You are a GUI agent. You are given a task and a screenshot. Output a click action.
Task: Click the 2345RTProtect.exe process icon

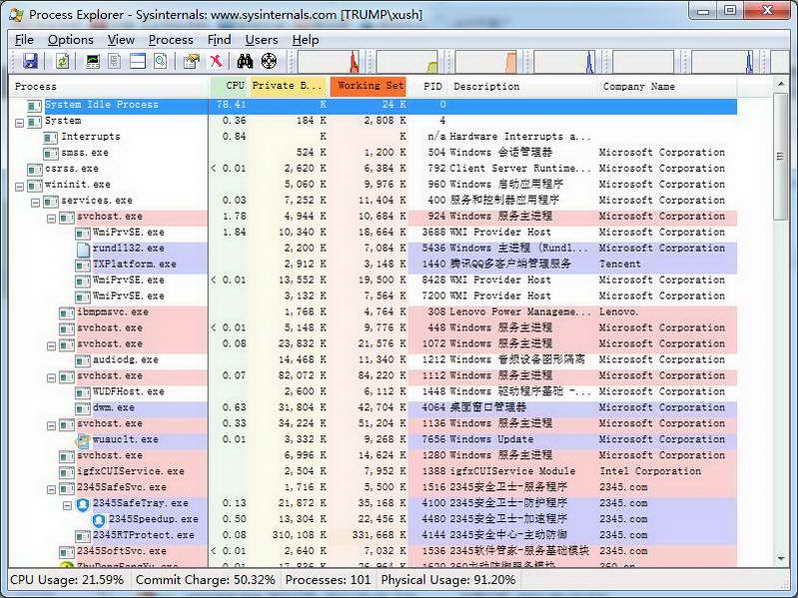82,535
